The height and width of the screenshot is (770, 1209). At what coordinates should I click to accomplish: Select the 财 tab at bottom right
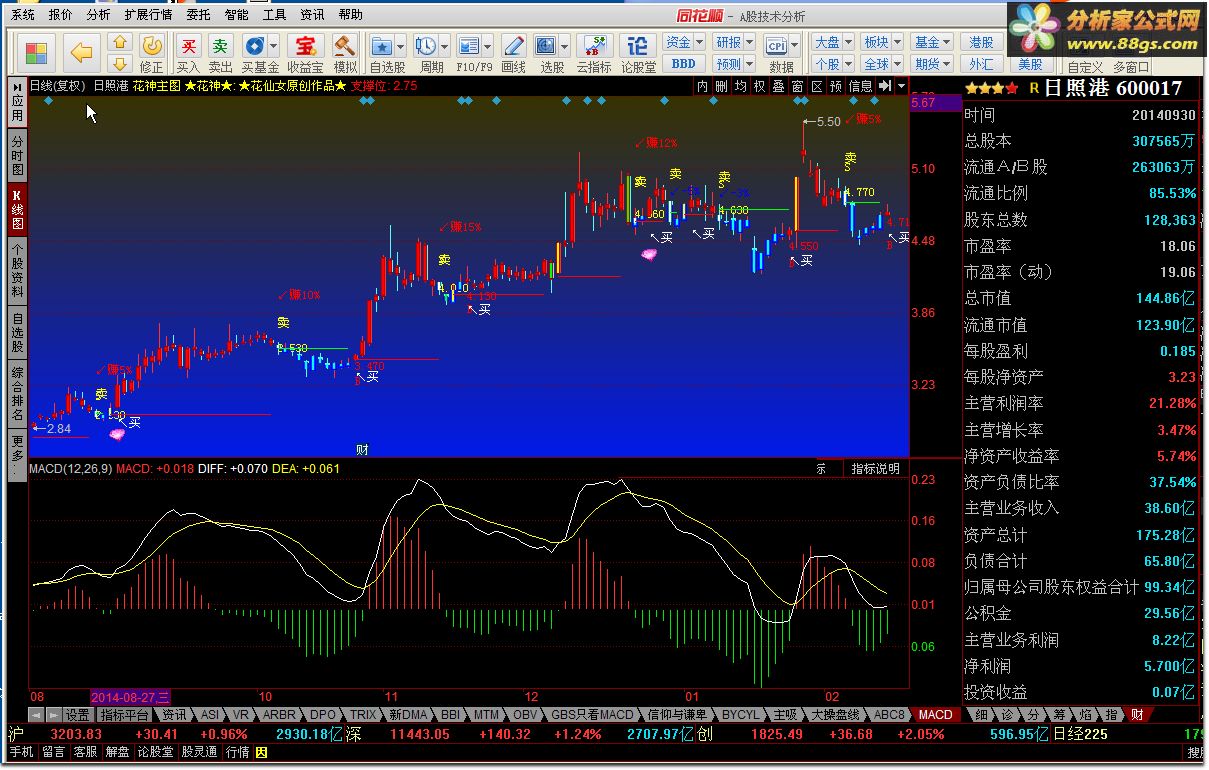click(x=1137, y=714)
